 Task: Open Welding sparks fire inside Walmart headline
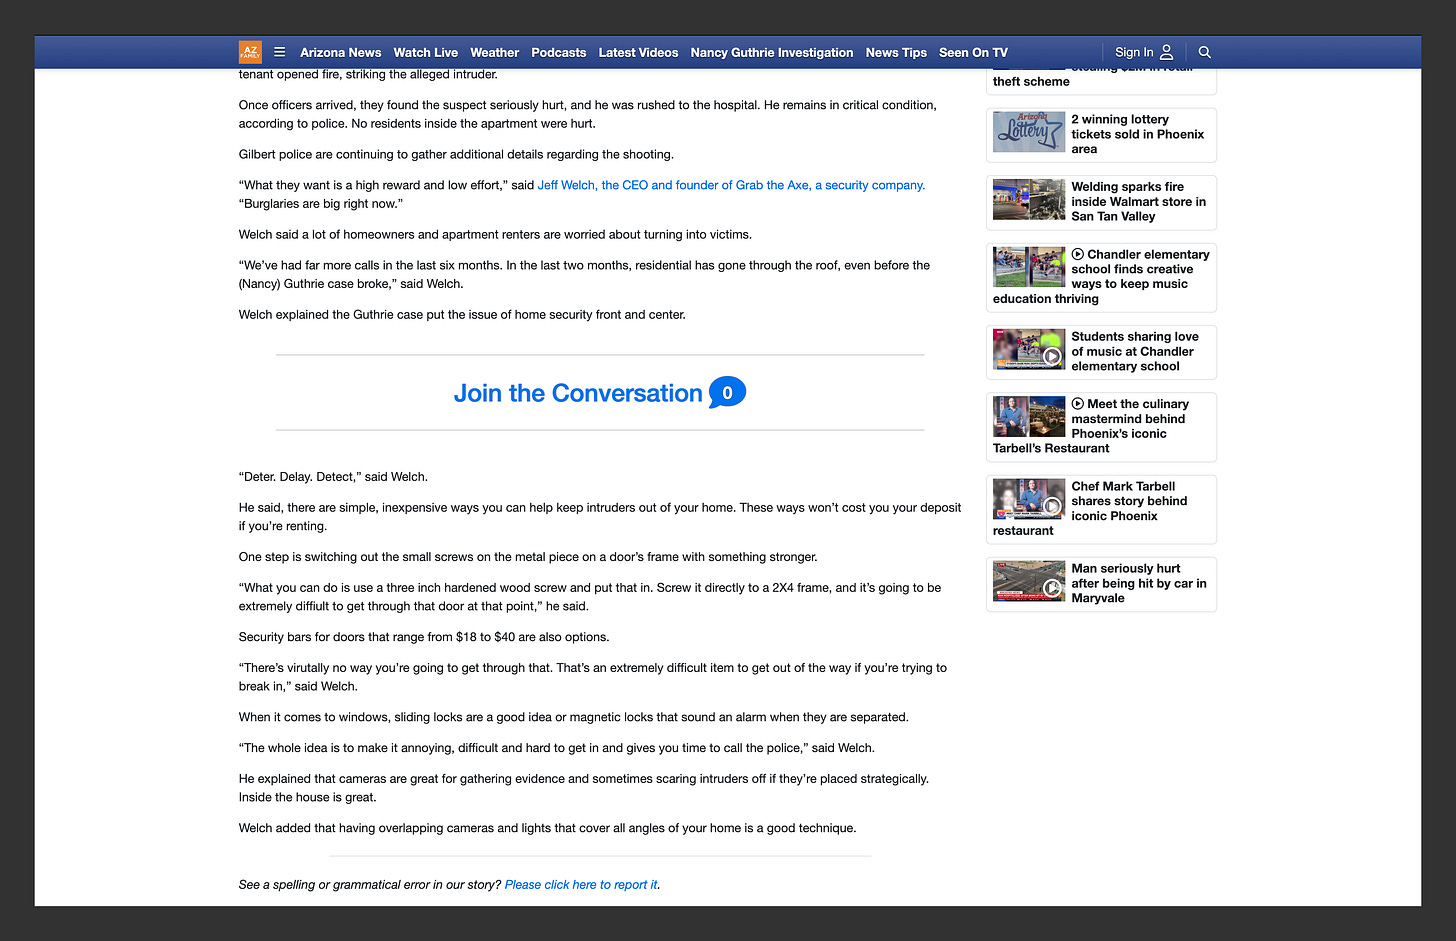tap(1139, 201)
